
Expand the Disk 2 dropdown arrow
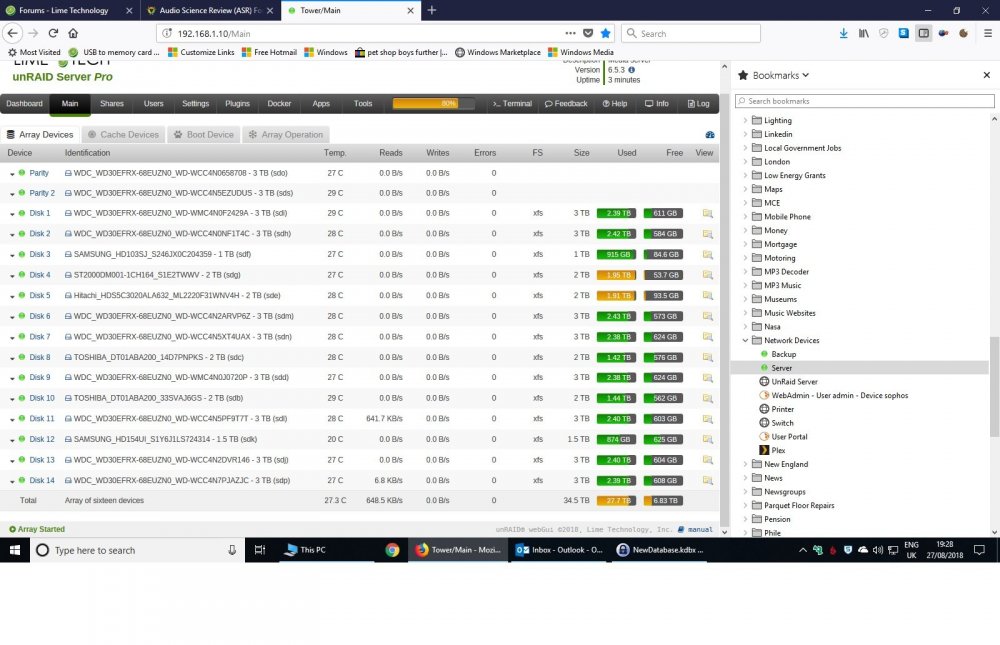point(12,235)
